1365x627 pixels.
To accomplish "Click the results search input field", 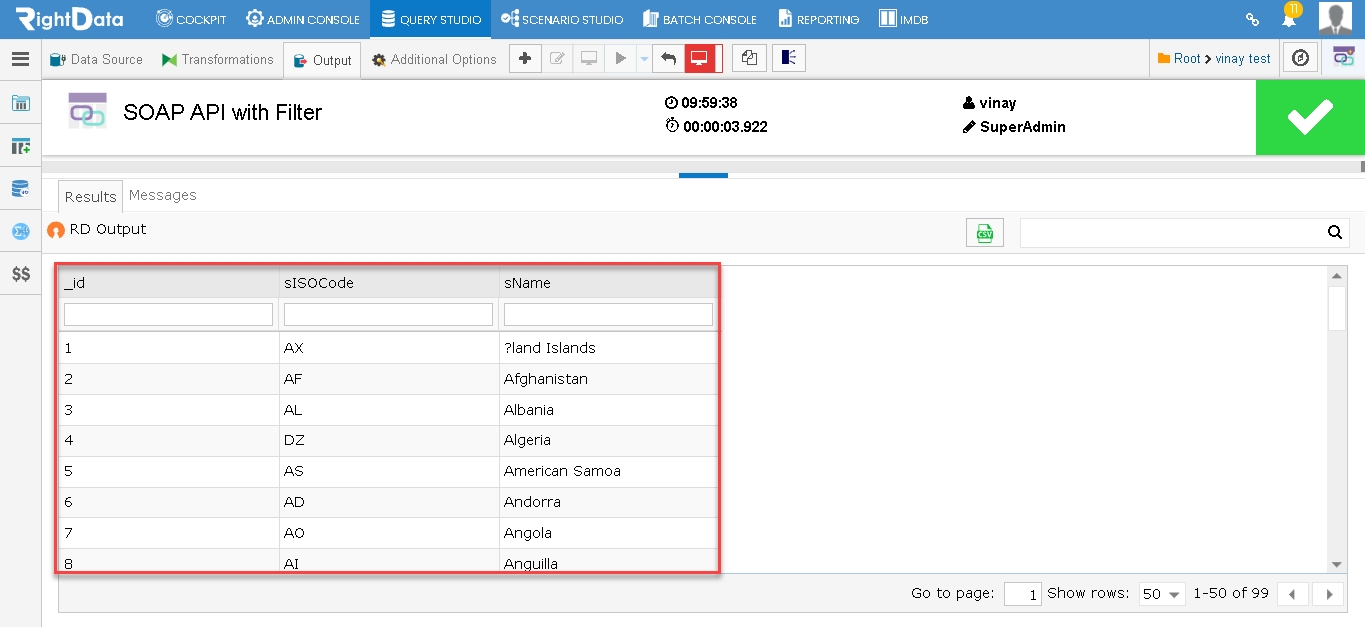I will click(x=1172, y=232).
